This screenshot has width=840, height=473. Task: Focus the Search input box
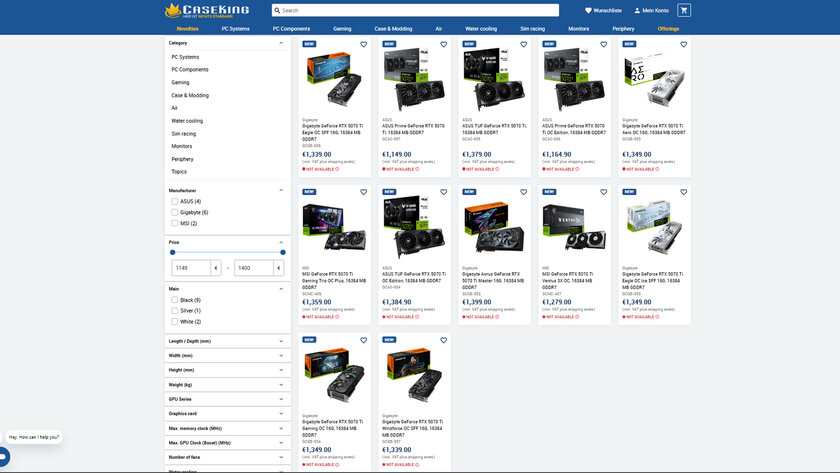[415, 10]
